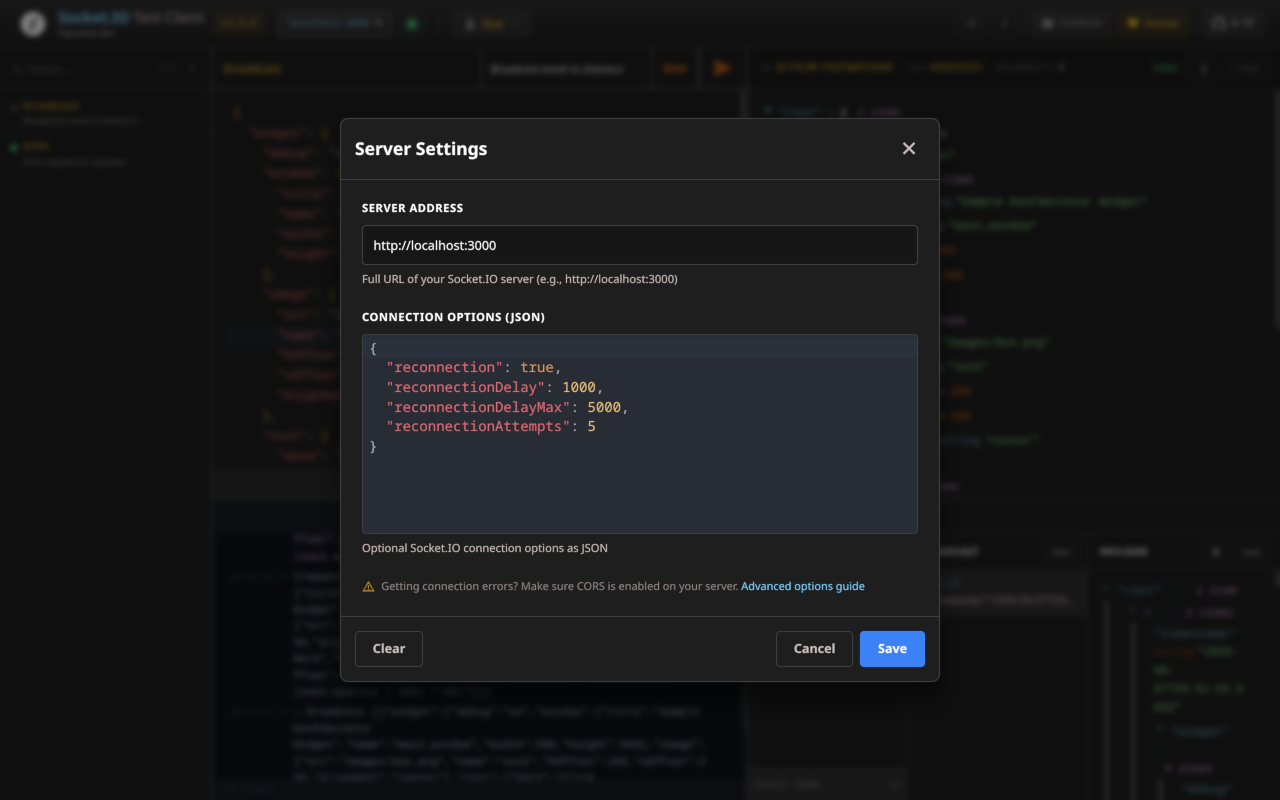Click the warning triangle icon beside the CORS hint

[368, 587]
